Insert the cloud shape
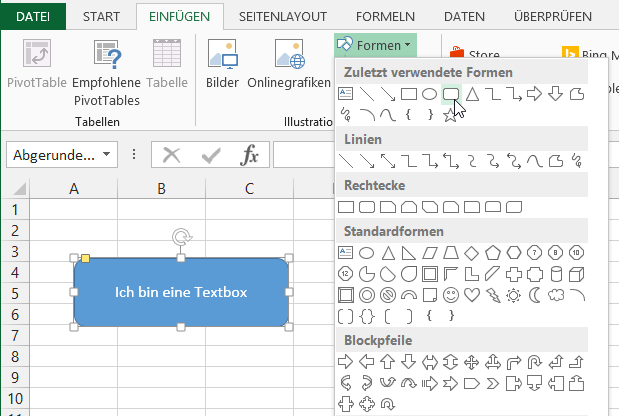 556,295
